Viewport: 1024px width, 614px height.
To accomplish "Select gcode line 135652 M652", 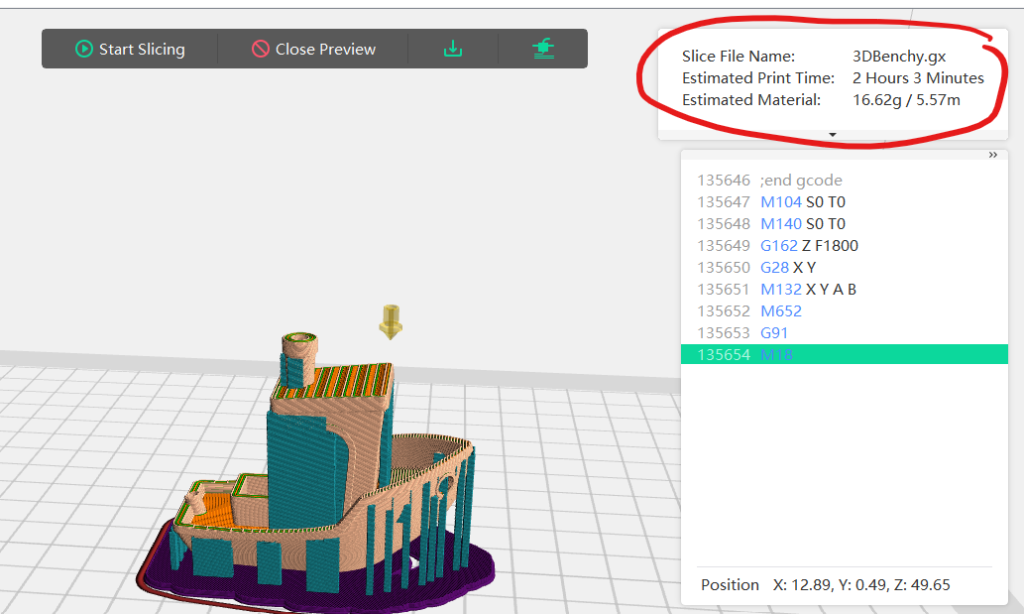I will [844, 311].
